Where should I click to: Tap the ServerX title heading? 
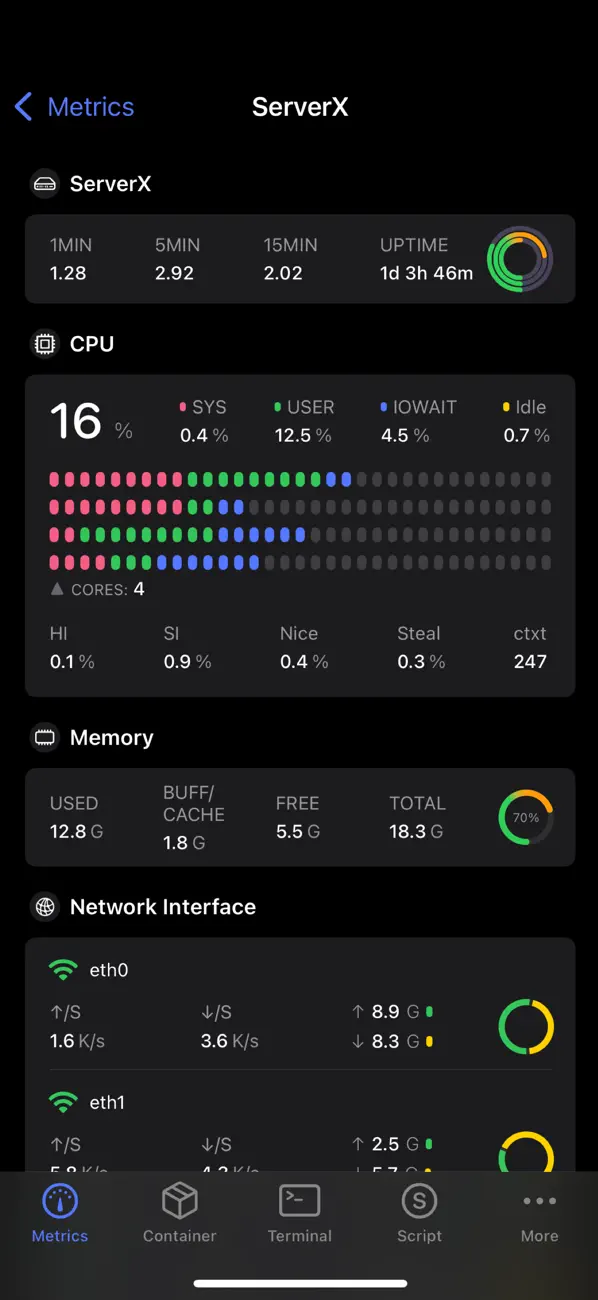click(x=300, y=107)
